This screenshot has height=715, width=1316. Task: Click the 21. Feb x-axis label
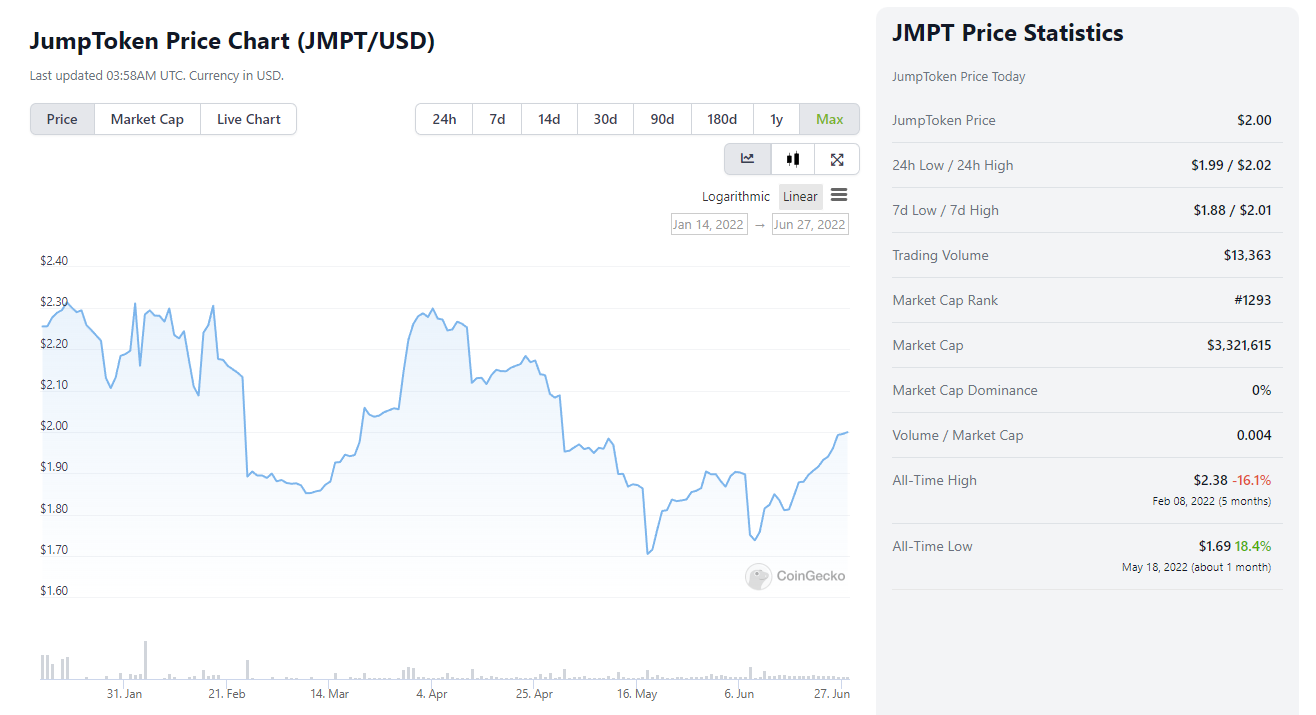[227, 694]
